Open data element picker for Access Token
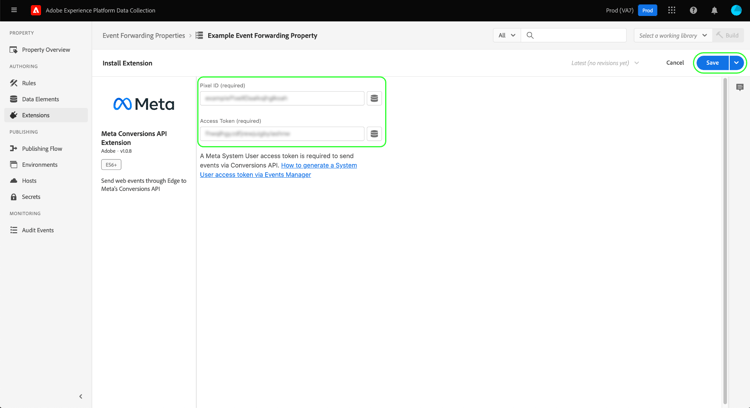Screen dimensions: 750x408 [374, 134]
